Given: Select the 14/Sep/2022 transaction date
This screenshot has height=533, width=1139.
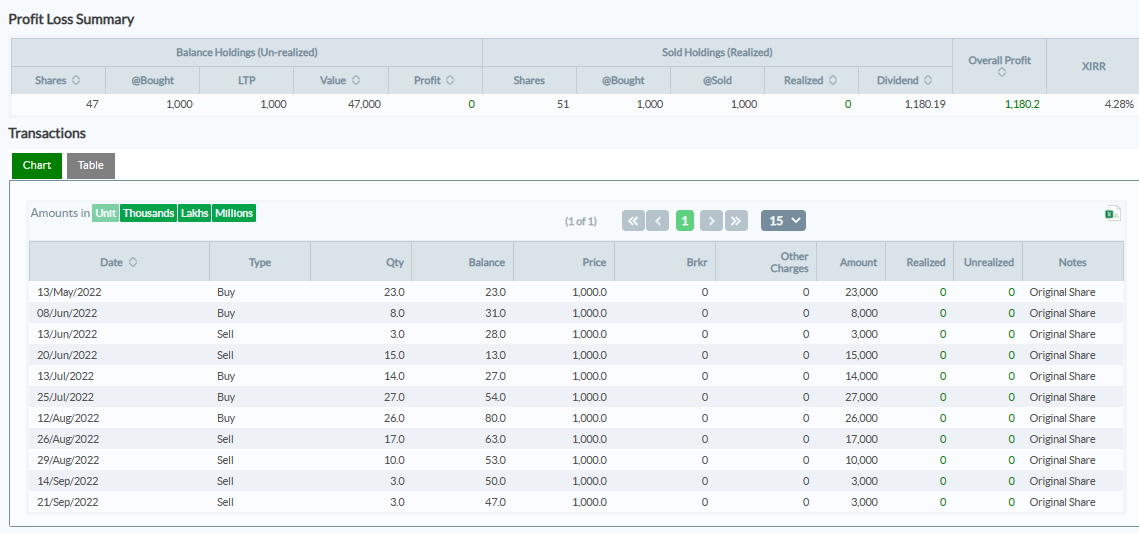Looking at the screenshot, I should click(x=68, y=481).
